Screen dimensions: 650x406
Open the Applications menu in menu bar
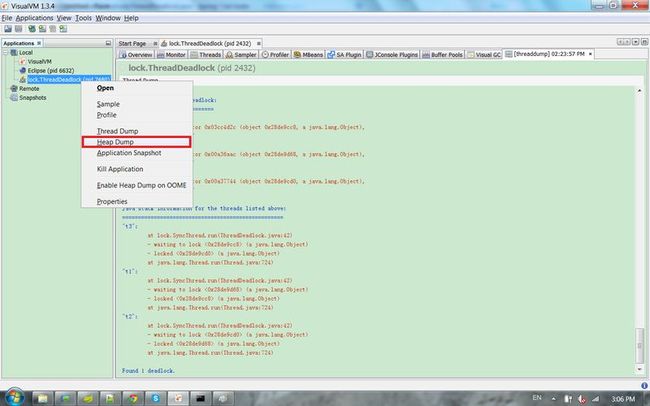tap(34, 18)
